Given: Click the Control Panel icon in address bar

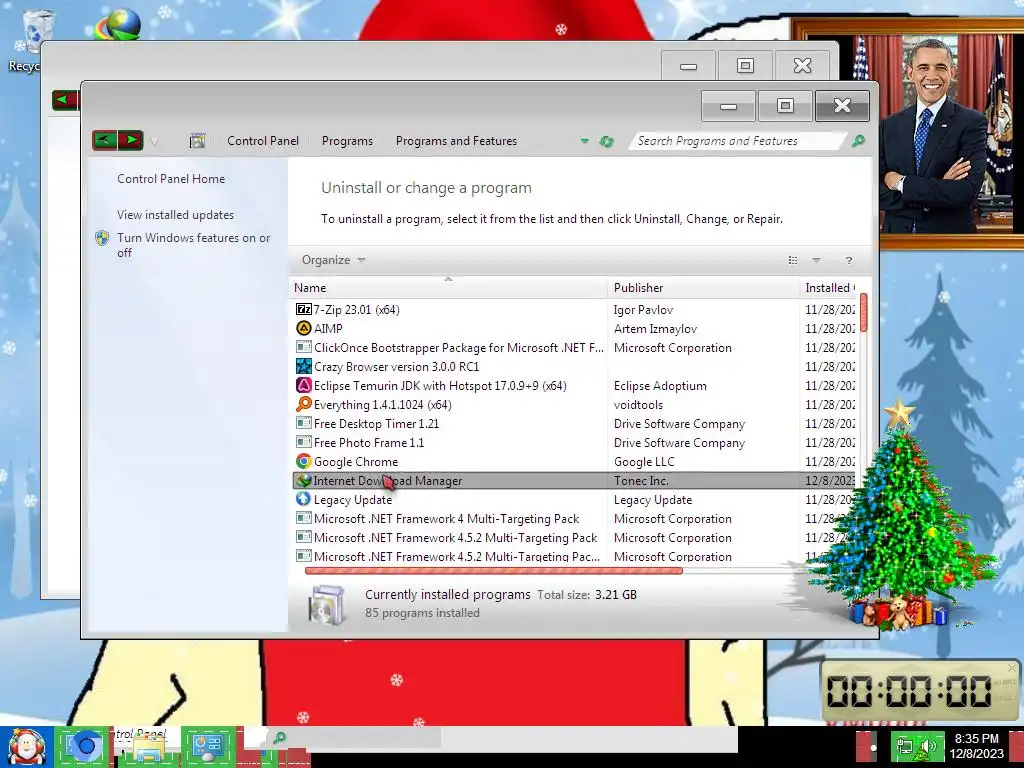Looking at the screenshot, I should tap(197, 140).
